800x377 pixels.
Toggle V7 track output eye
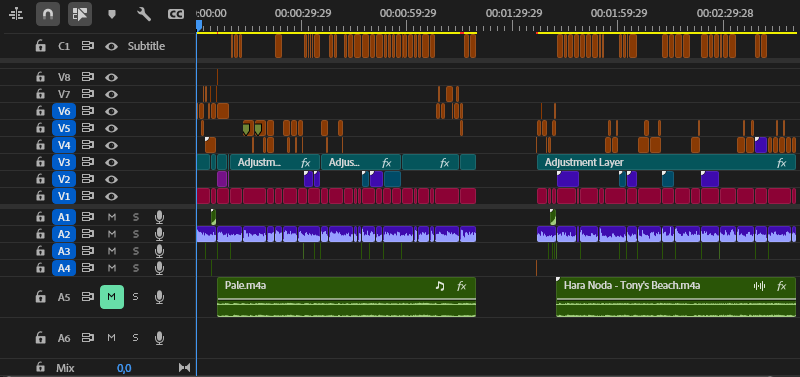111,94
